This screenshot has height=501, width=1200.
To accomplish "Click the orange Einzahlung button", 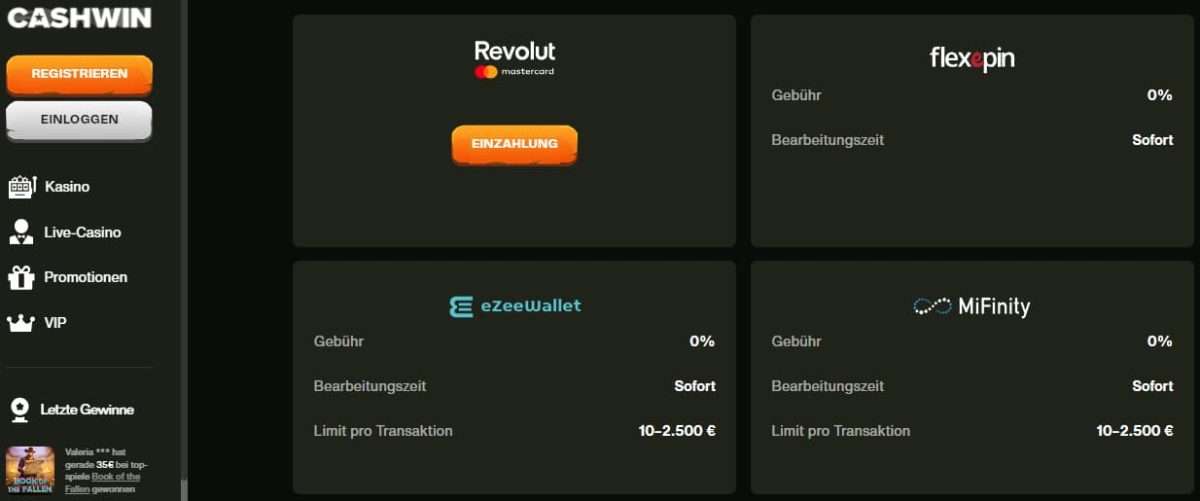I will point(514,144).
